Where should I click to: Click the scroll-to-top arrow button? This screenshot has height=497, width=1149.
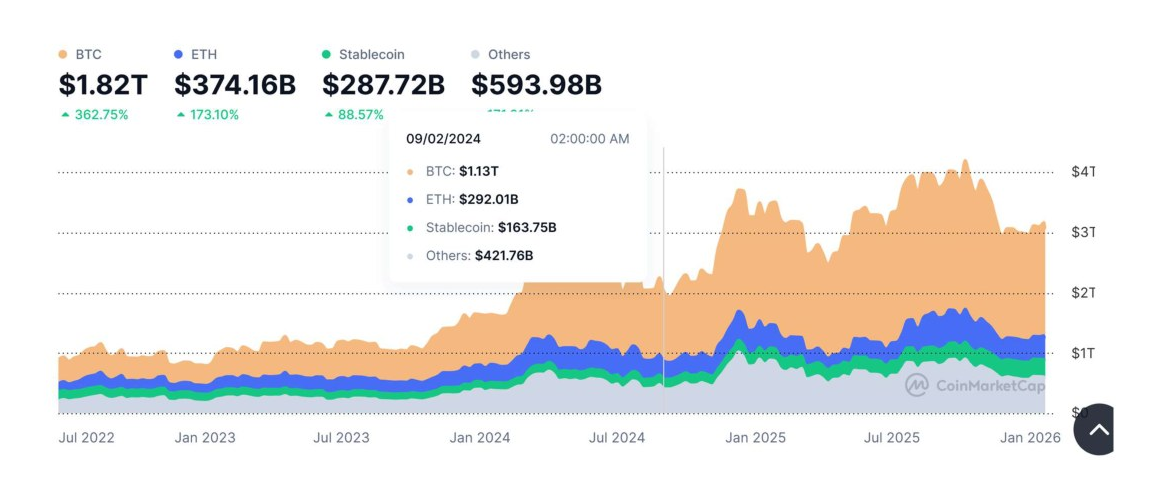click(x=1094, y=430)
